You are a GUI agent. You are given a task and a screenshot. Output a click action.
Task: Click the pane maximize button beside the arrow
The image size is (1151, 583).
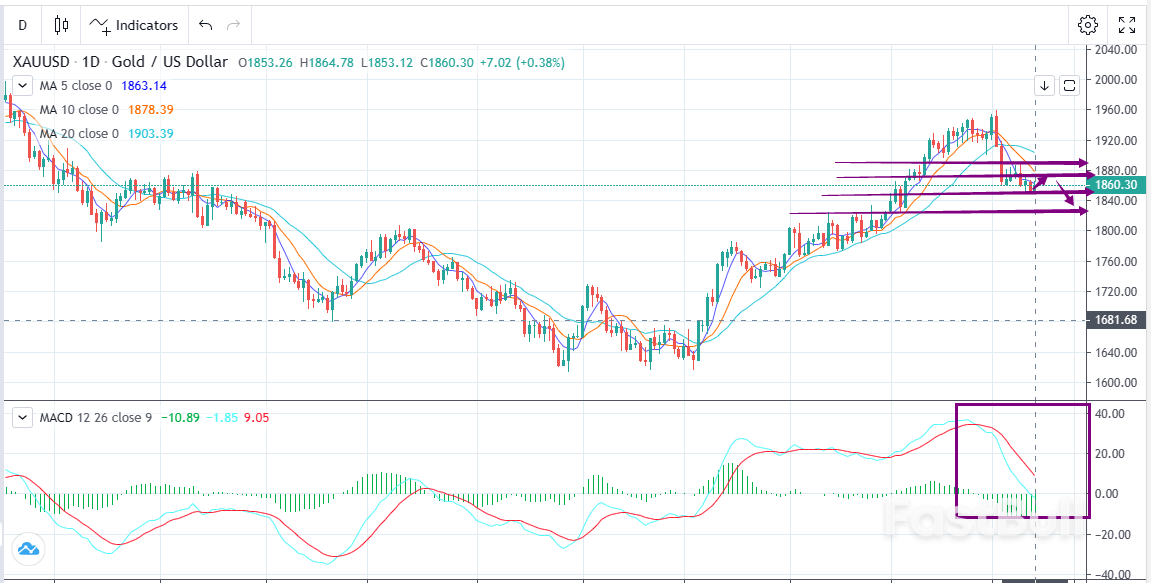click(1070, 86)
